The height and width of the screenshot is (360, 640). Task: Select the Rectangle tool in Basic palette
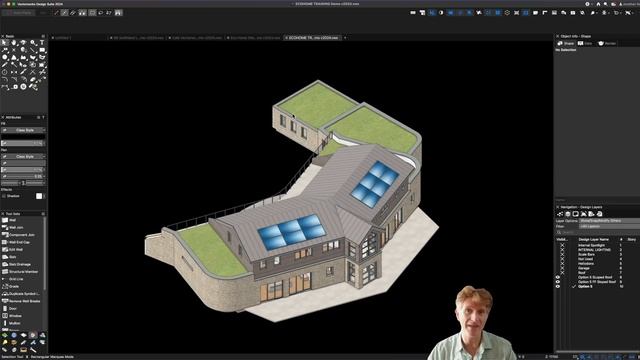point(42,50)
